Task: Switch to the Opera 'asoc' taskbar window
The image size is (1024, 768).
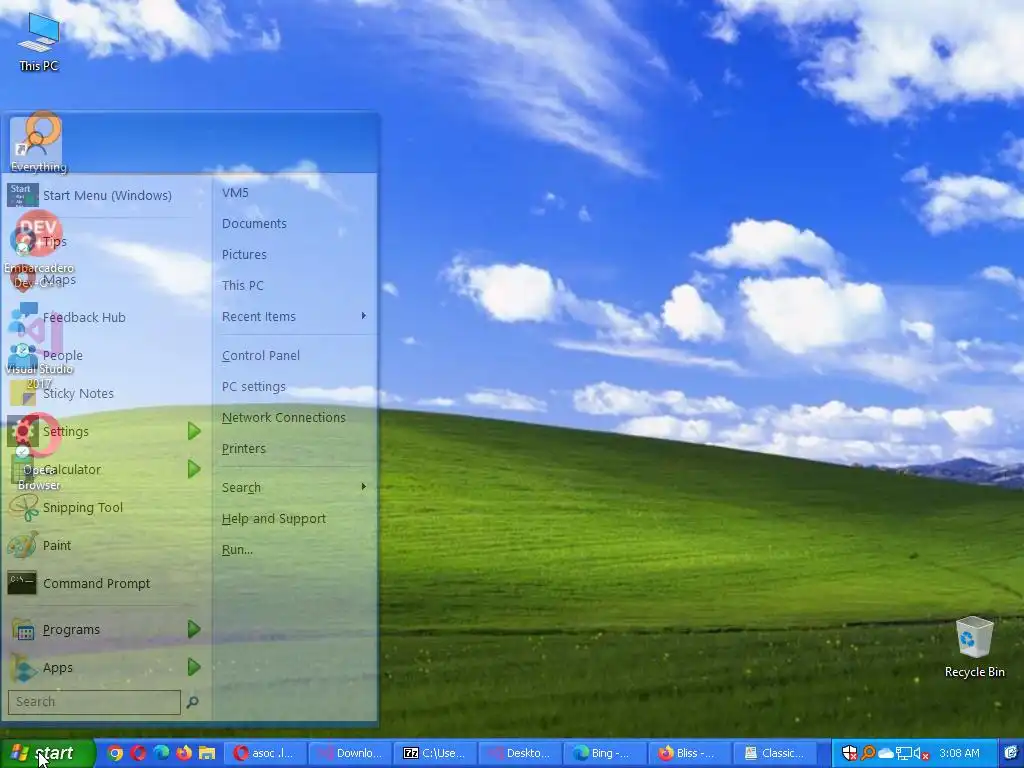Action: coord(265,753)
